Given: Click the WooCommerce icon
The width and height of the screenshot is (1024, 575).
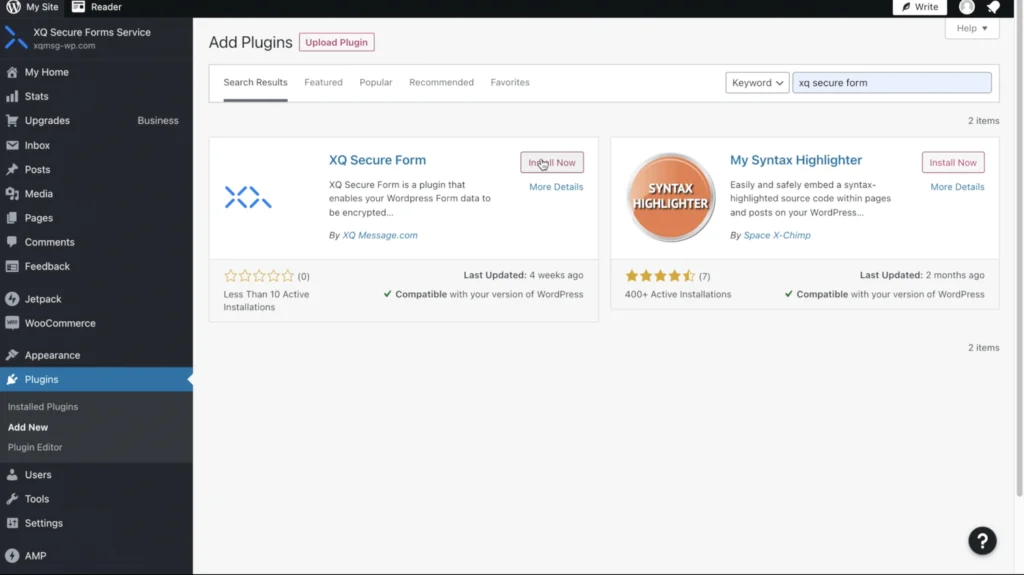Looking at the screenshot, I should [x=12, y=323].
